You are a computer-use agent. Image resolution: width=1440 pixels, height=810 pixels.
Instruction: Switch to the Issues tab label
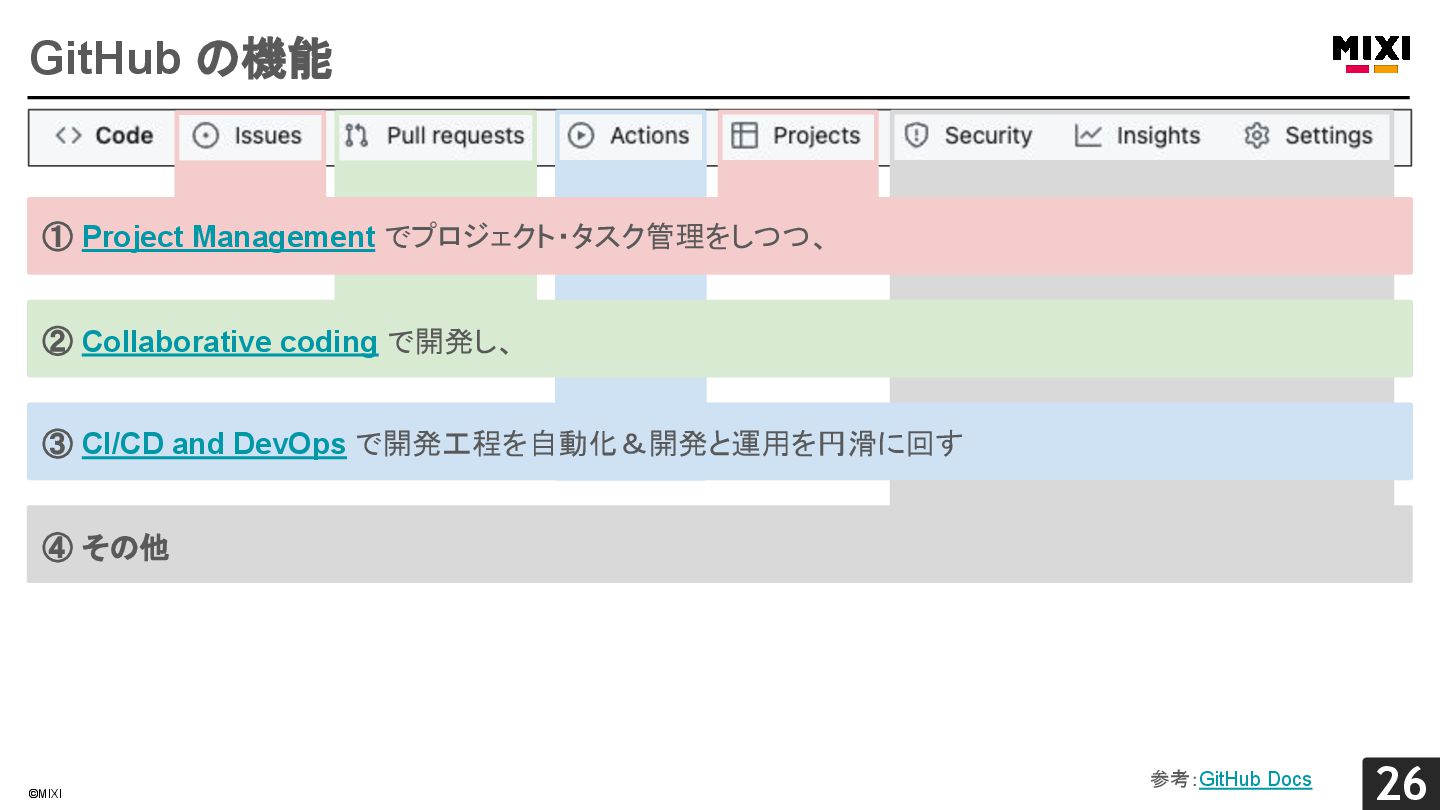268,136
